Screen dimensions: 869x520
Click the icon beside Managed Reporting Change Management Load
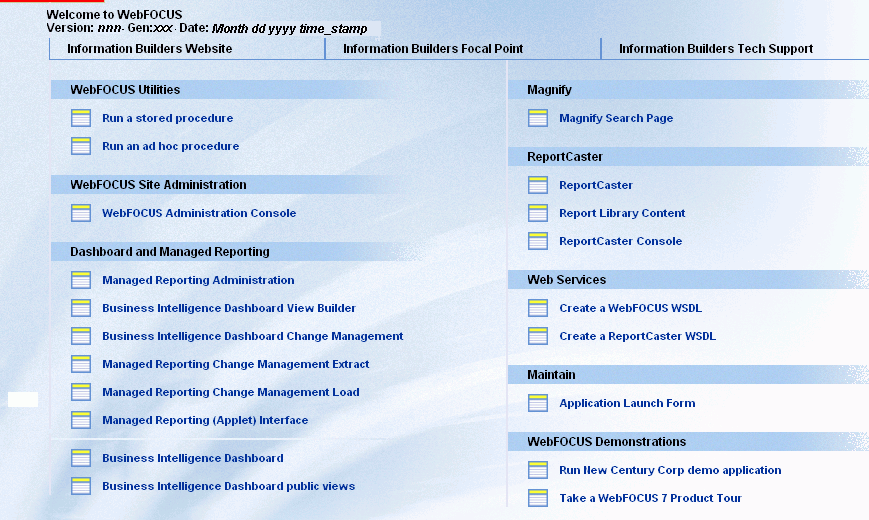tap(81, 392)
